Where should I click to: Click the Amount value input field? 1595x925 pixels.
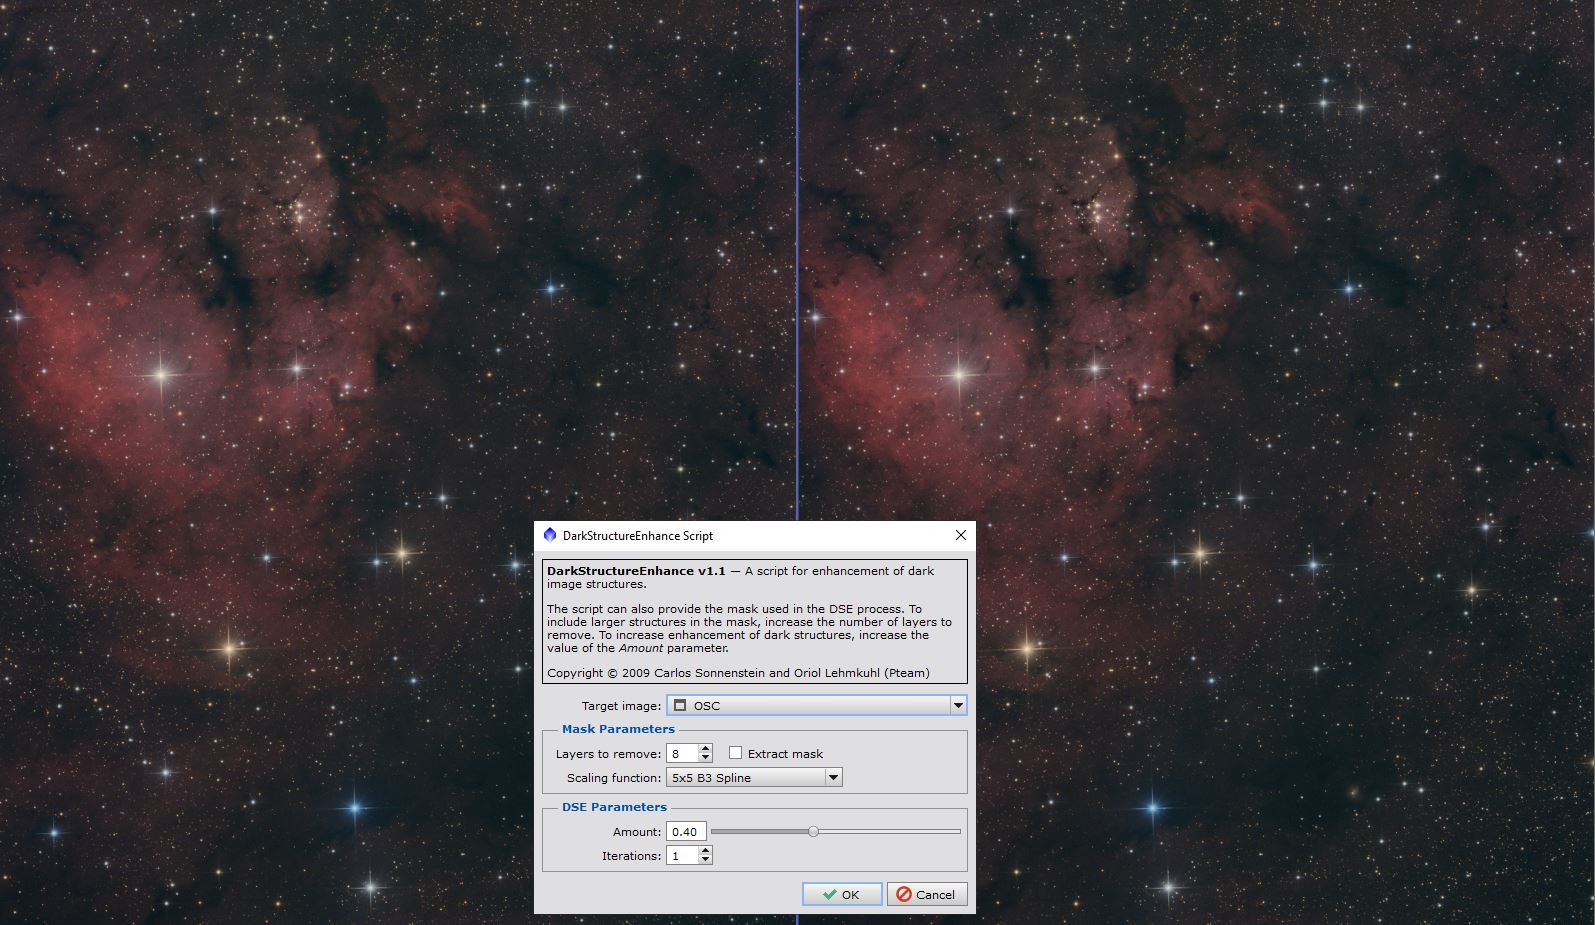pos(686,832)
